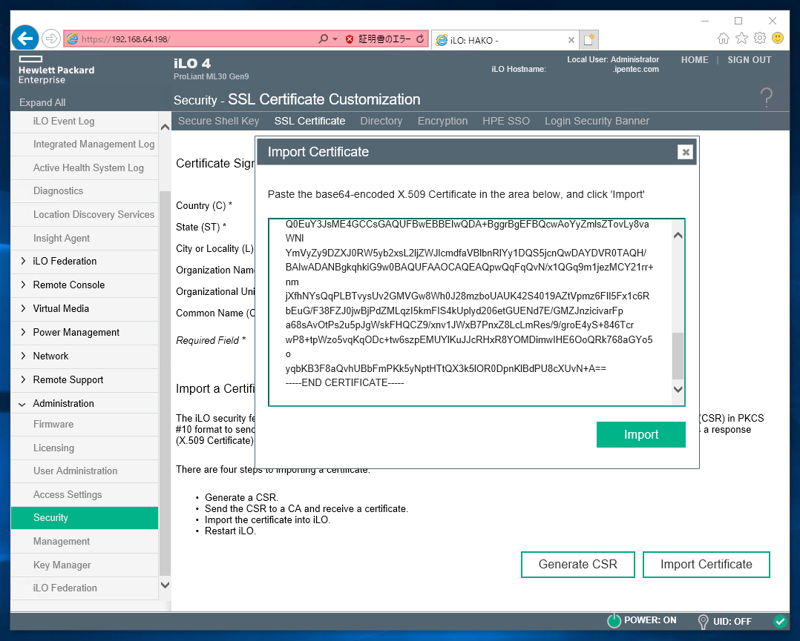Open iLO Event Log in the sidebar
The image size is (800, 641).
click(85, 121)
